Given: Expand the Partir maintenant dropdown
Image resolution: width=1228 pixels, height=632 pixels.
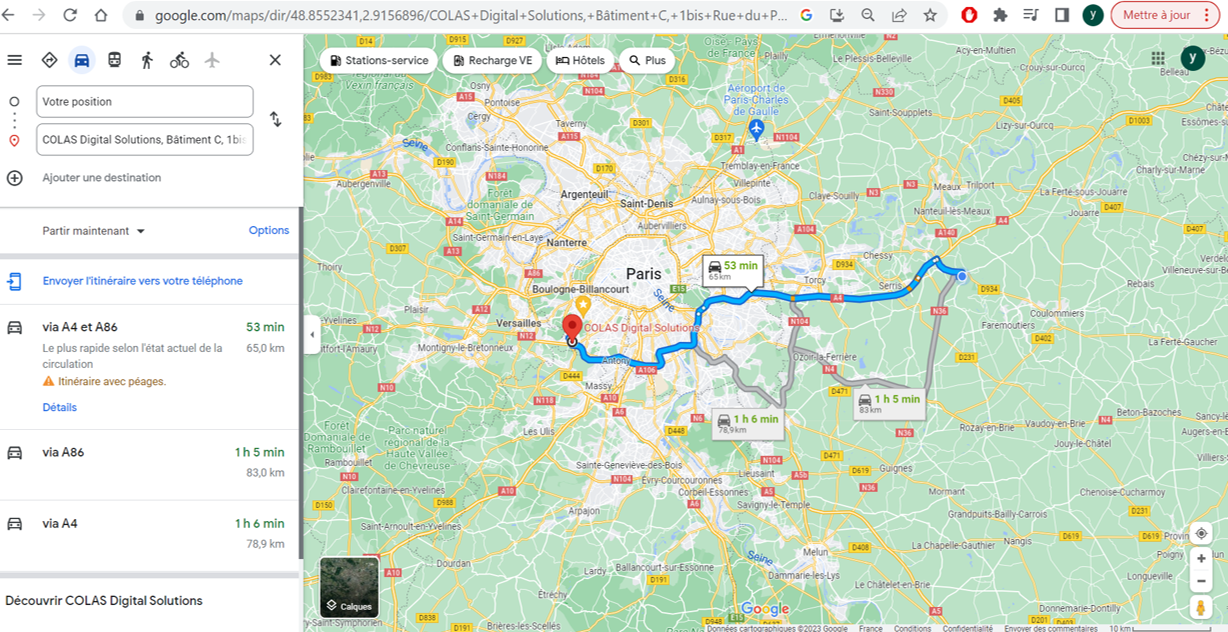Looking at the screenshot, I should pos(94,231).
